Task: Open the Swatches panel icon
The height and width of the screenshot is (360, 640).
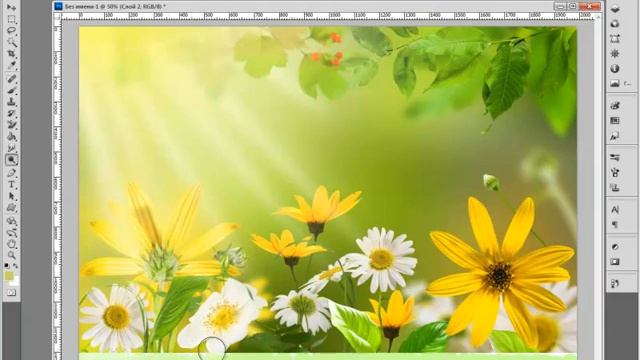Action: point(615,120)
